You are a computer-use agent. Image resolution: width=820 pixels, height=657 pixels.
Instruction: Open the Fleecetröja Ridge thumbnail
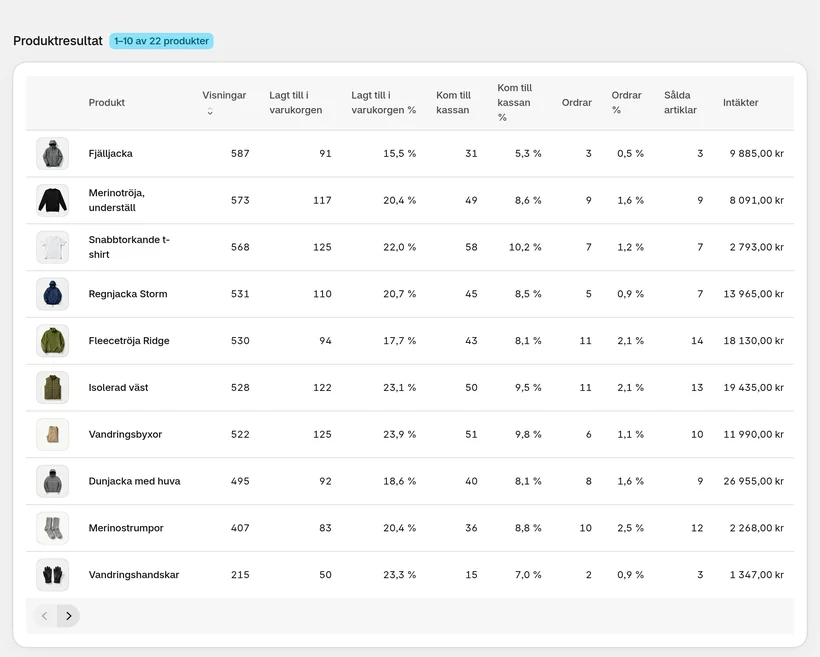point(52,341)
